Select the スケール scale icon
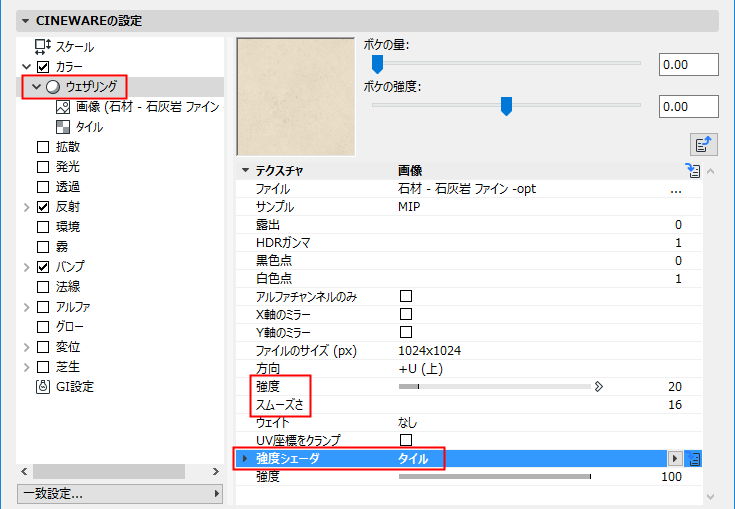 (x=43, y=46)
